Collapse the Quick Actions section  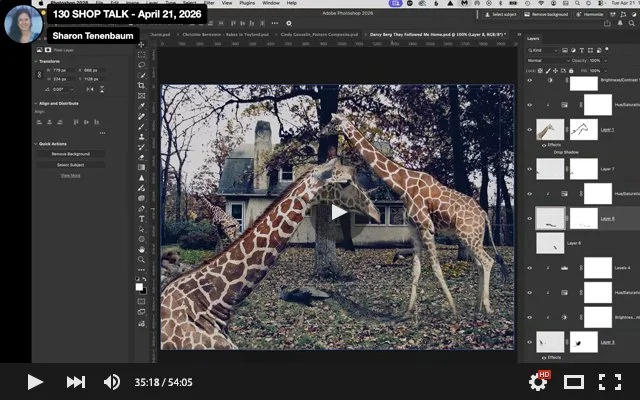click(x=36, y=144)
